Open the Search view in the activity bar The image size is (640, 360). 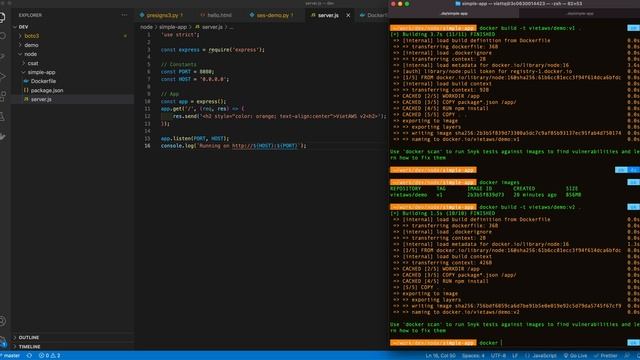(2, 36)
